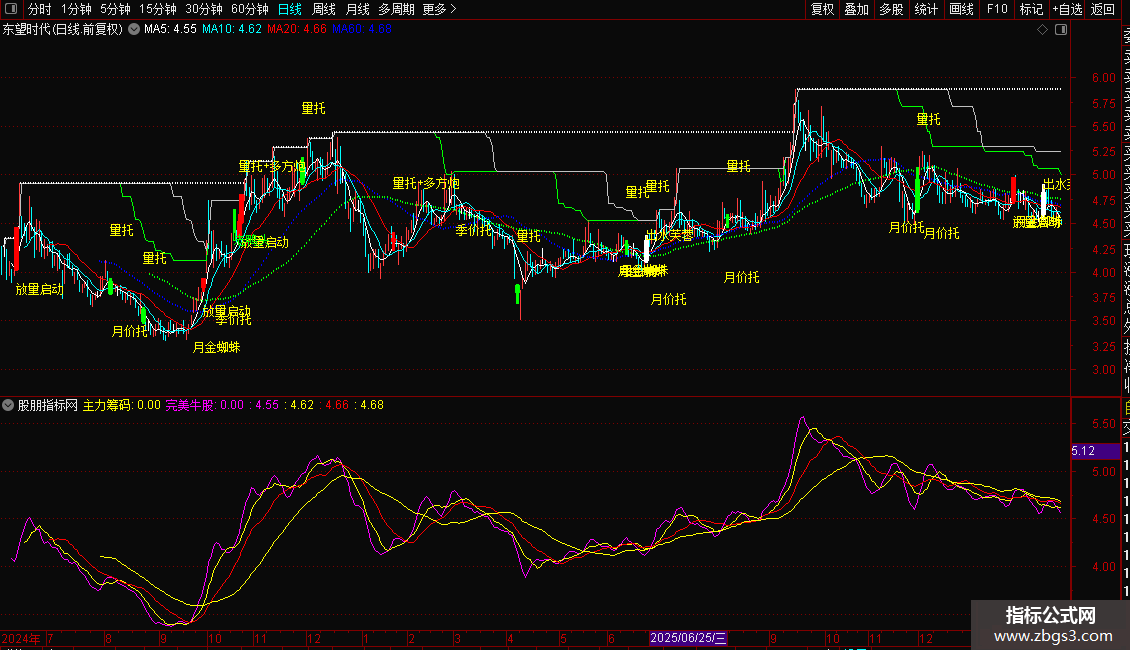Select the 1分钟 period
The width and height of the screenshot is (1130, 650).
pos(76,9)
